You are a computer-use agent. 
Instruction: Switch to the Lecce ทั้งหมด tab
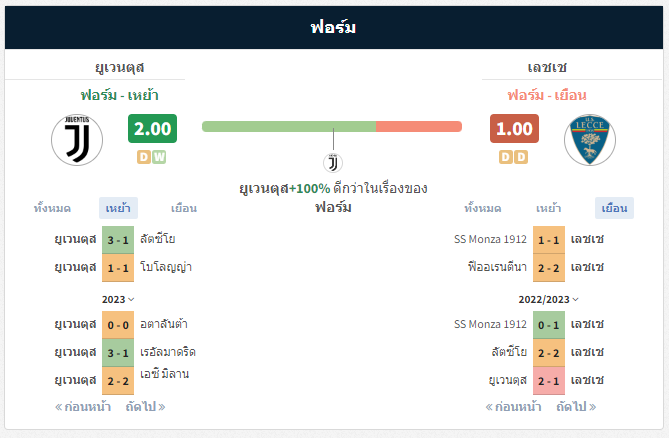[483, 208]
